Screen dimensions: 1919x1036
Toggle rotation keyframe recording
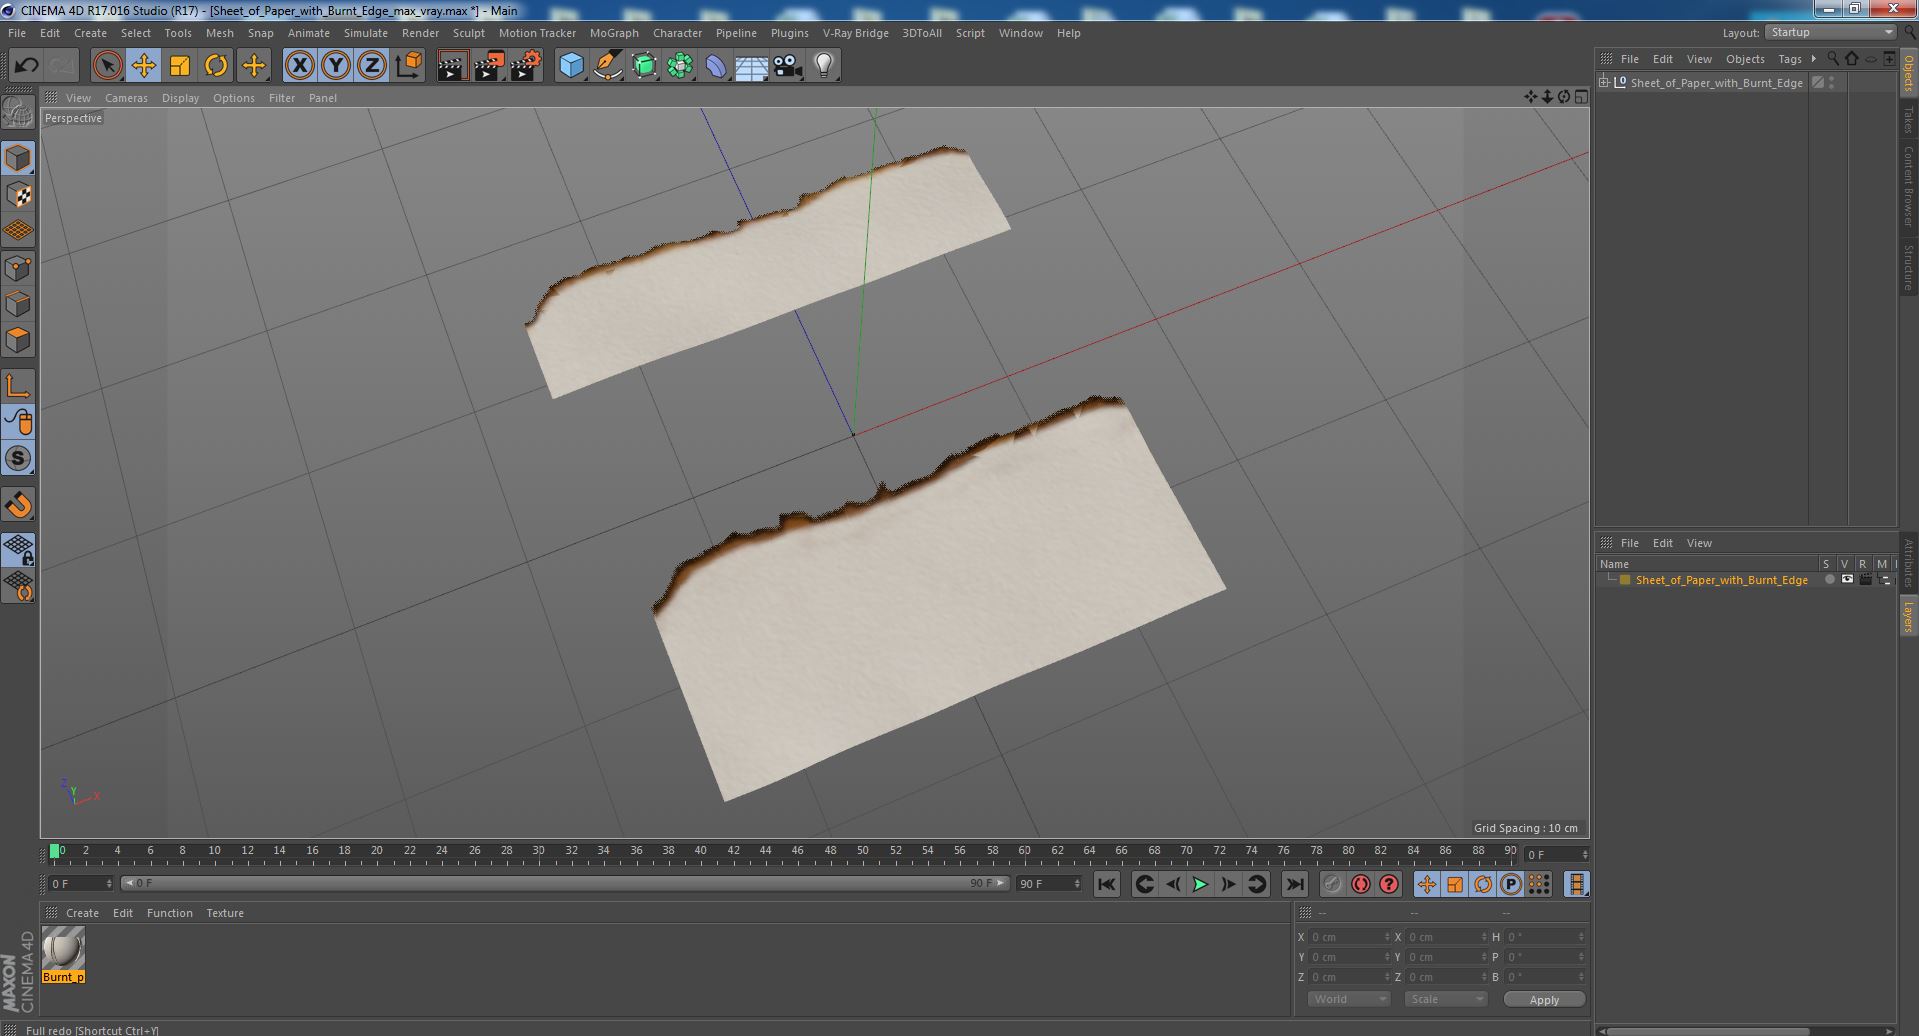[1483, 884]
